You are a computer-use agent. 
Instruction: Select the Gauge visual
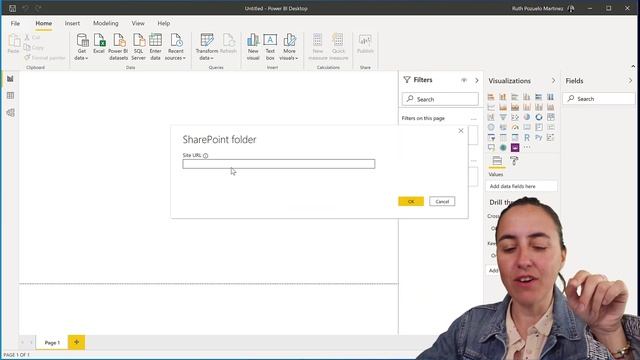[x=515, y=127]
